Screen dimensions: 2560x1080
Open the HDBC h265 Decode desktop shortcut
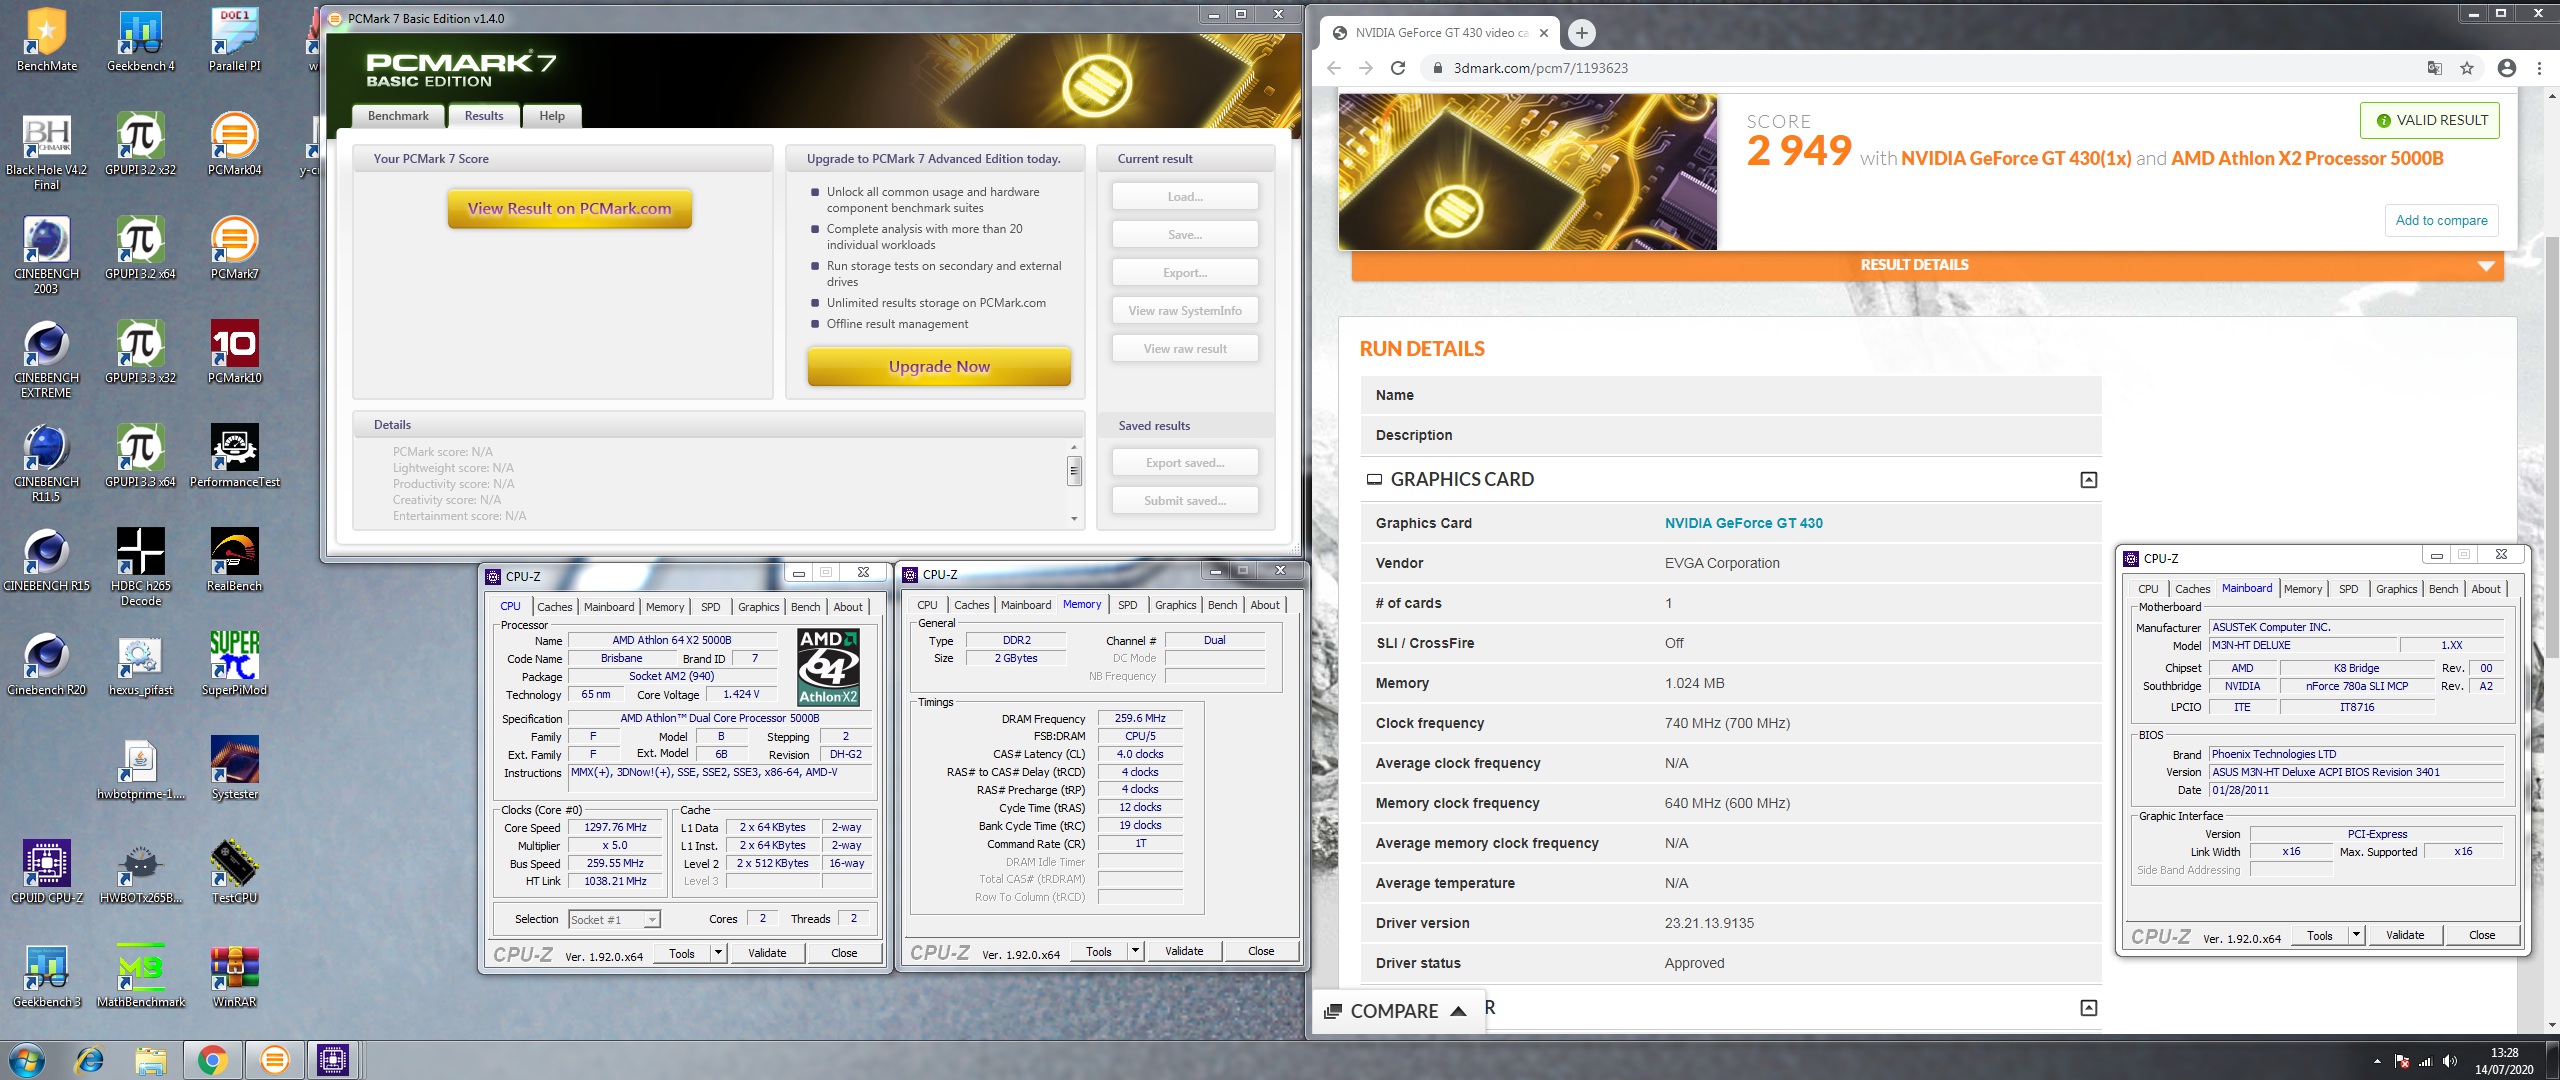(x=141, y=567)
